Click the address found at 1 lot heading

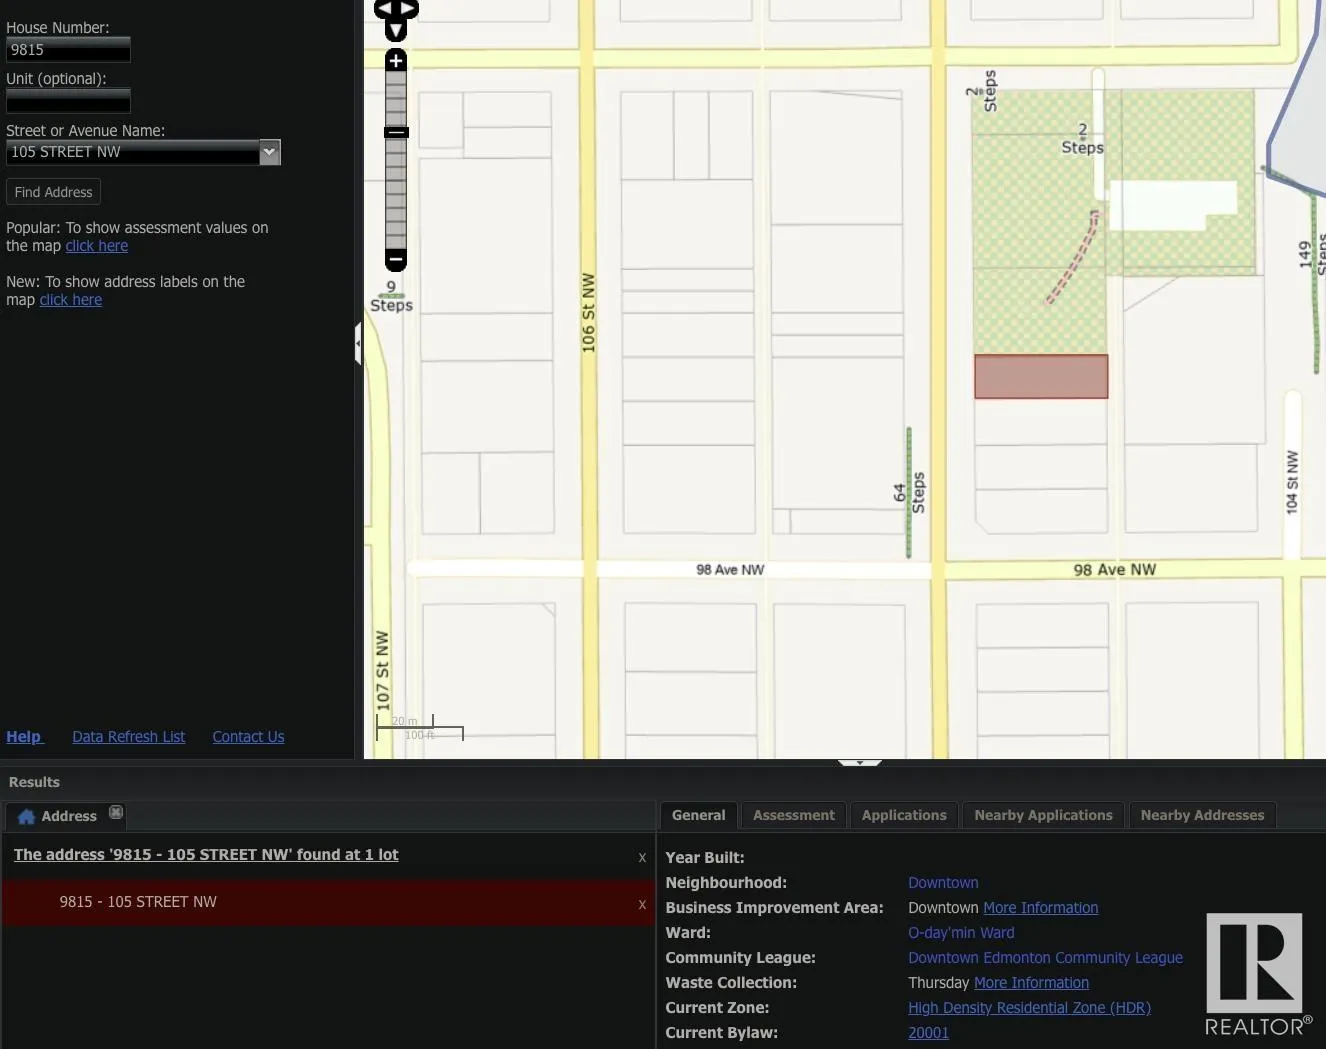[206, 855]
